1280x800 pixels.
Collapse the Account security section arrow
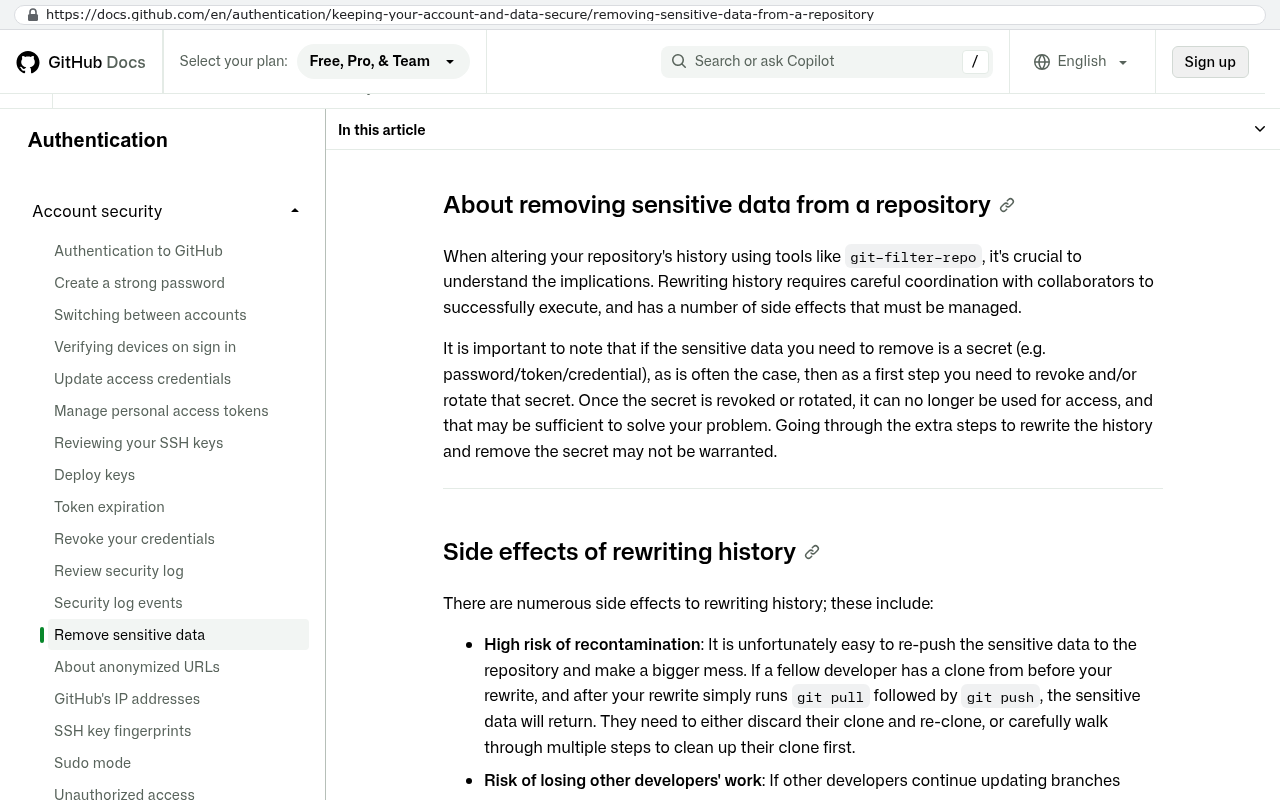(295, 211)
